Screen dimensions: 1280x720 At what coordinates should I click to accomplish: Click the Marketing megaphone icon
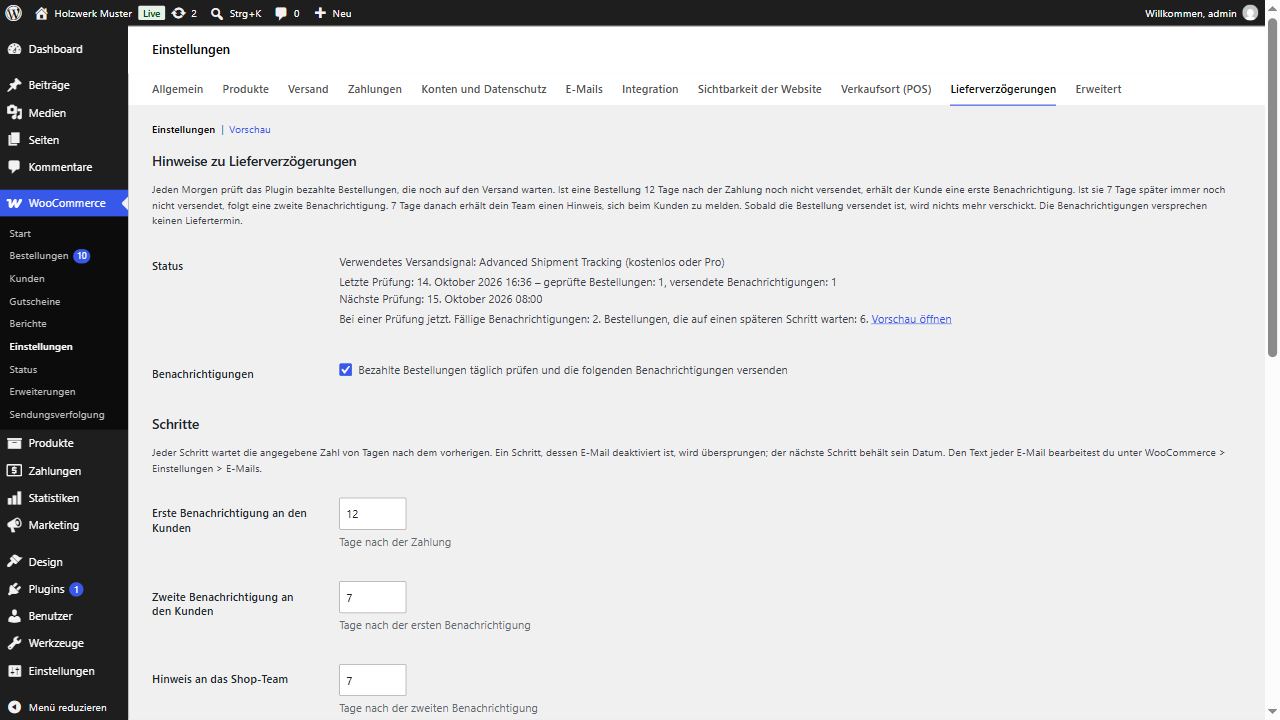(x=15, y=525)
